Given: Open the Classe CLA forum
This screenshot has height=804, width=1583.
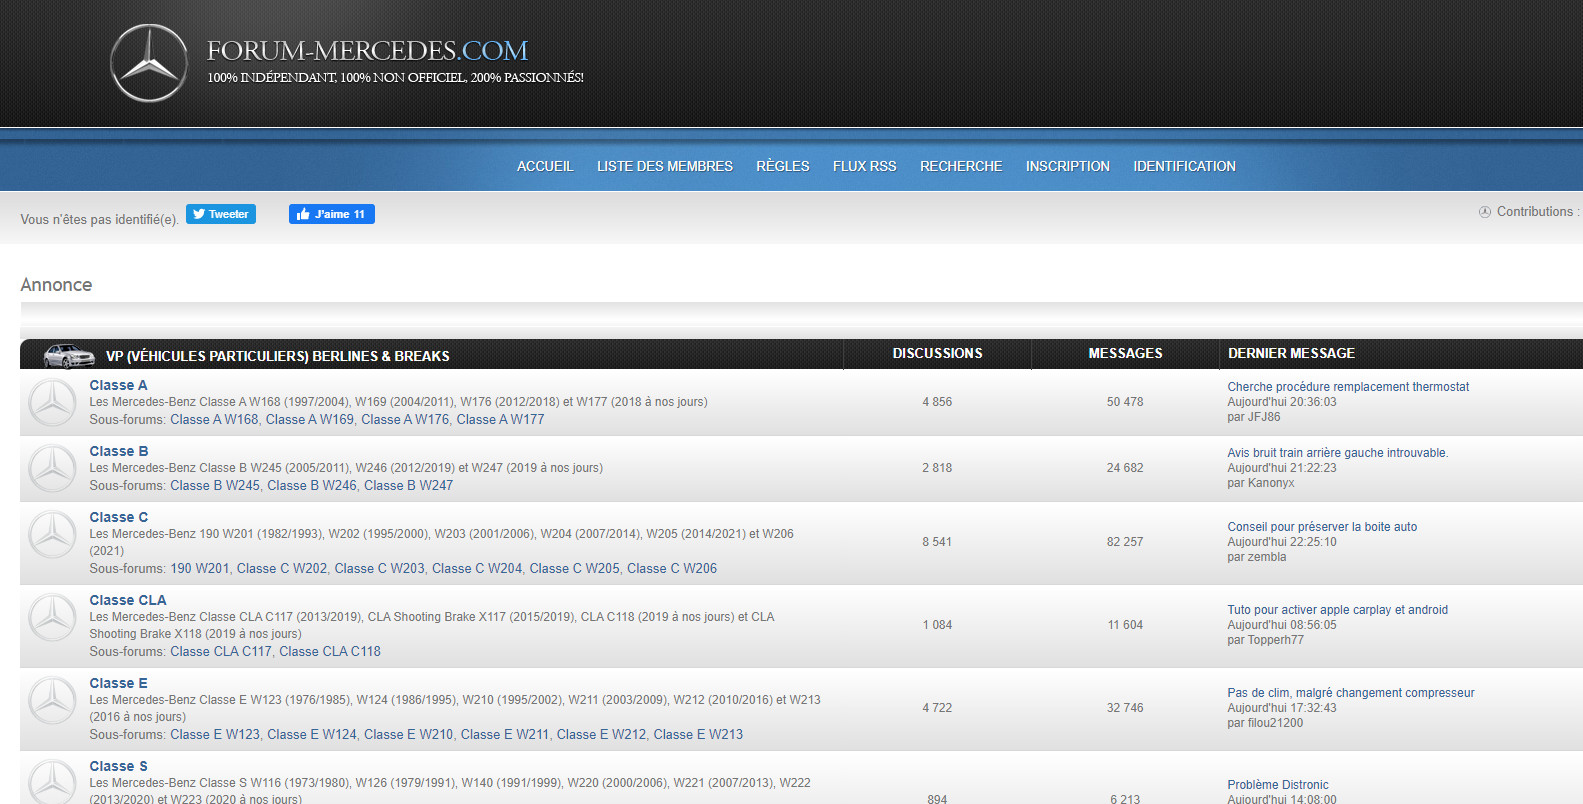Looking at the screenshot, I should (x=128, y=600).
